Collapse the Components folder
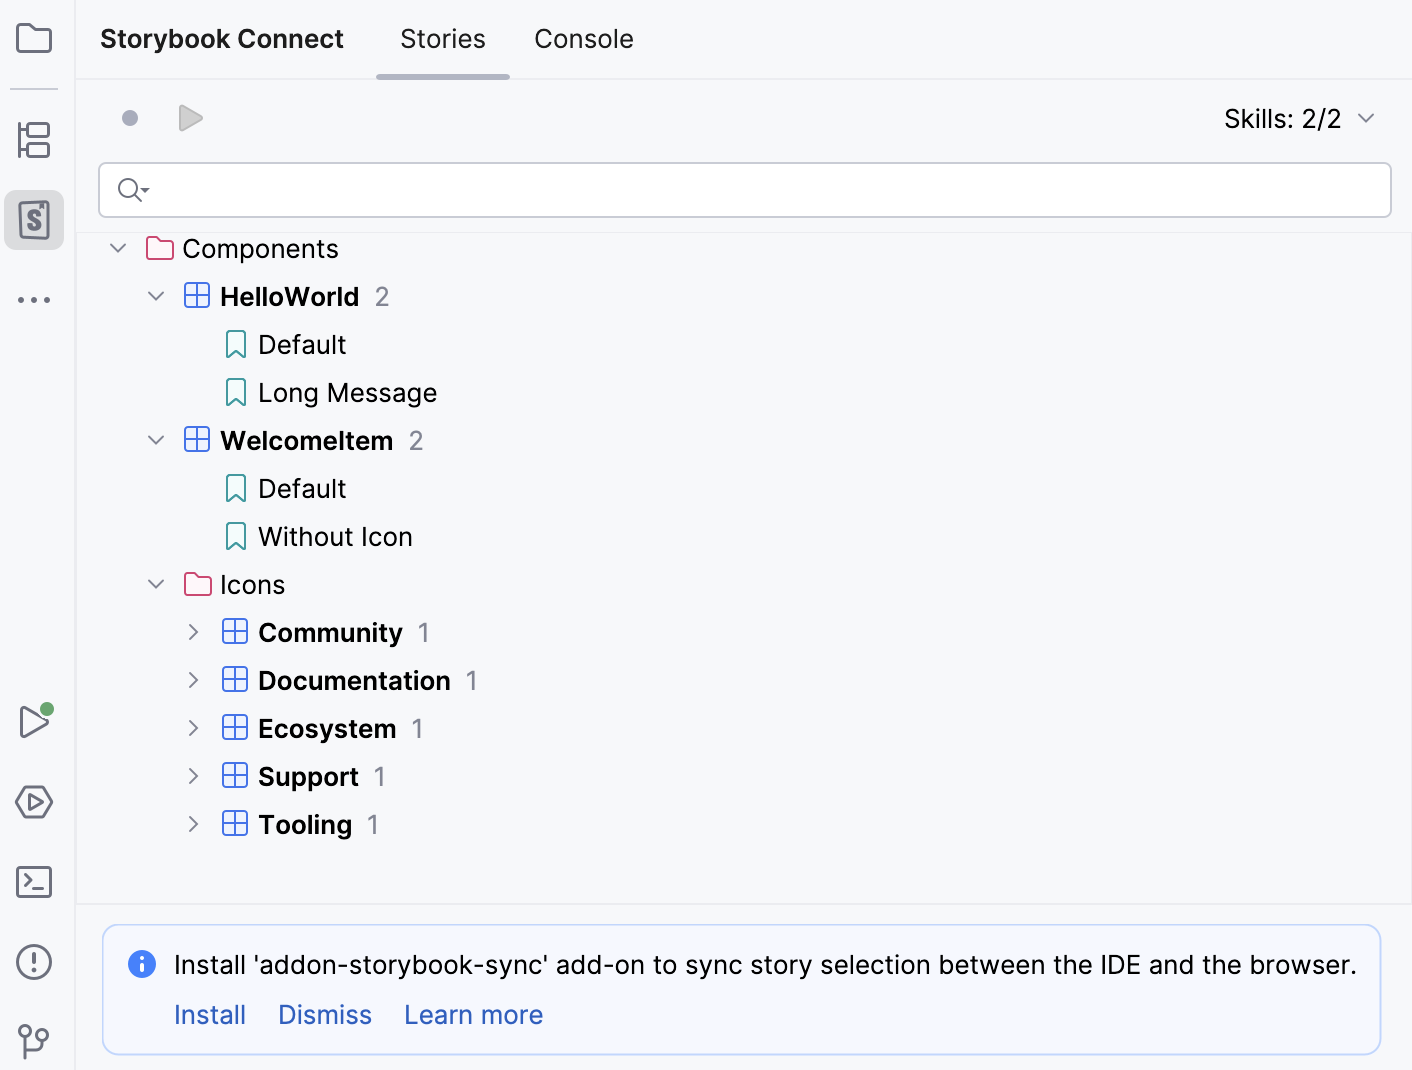Screen dimensions: 1412x1070 coord(118,248)
